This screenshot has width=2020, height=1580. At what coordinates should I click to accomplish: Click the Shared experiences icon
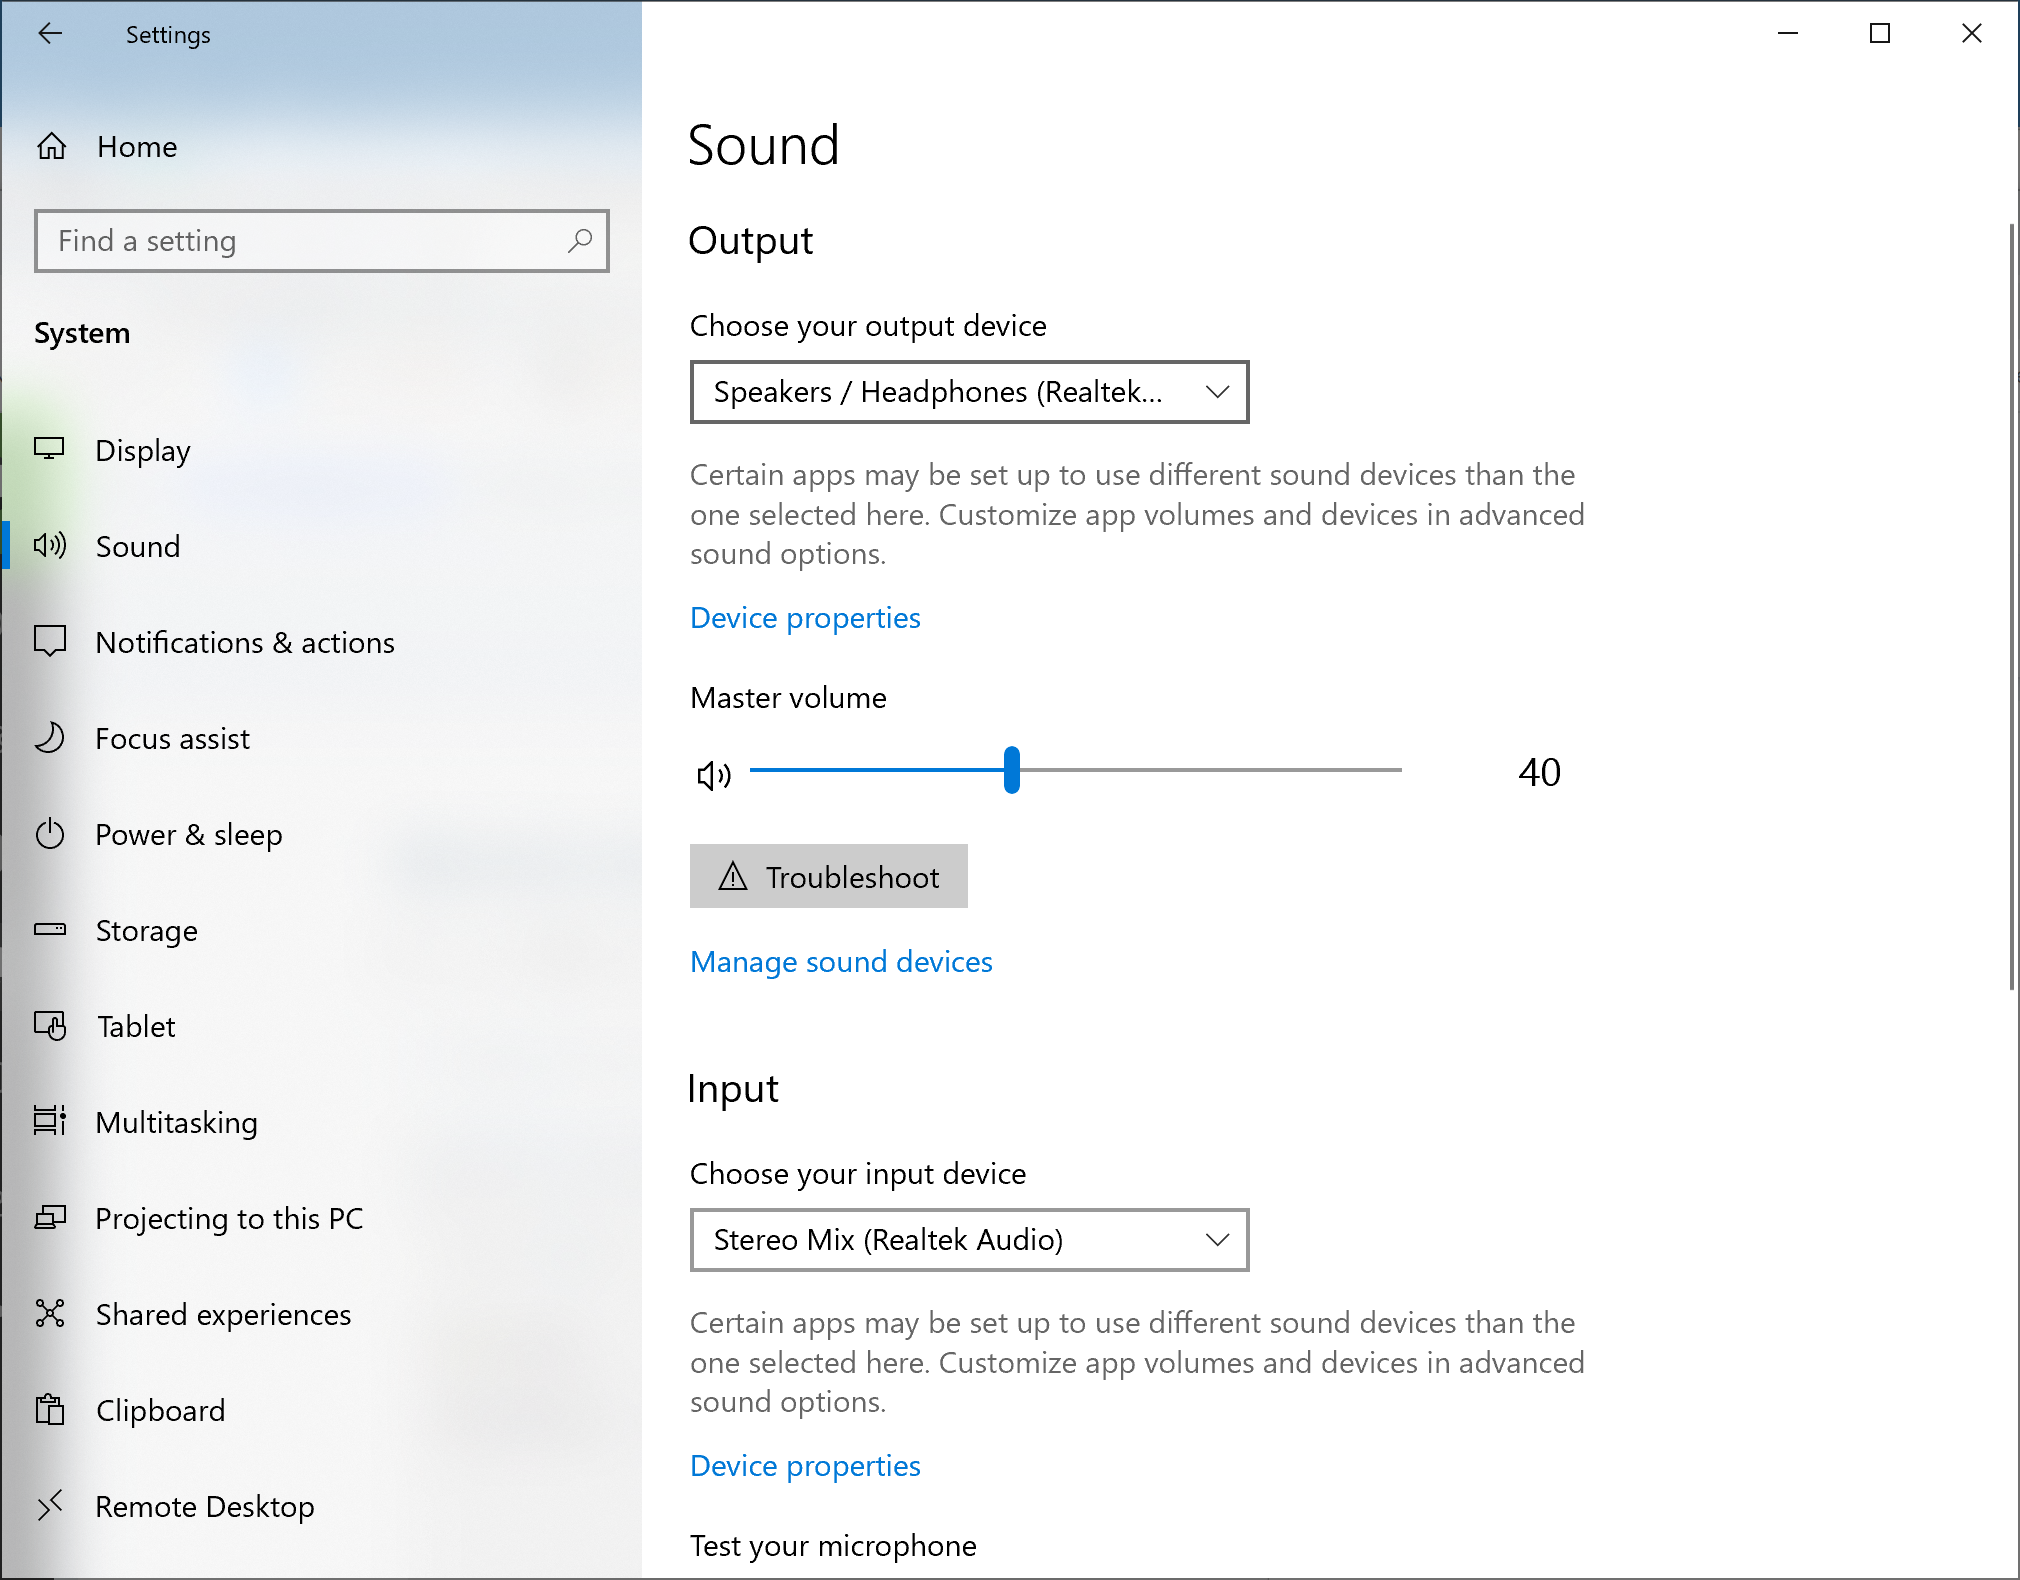[x=50, y=1314]
